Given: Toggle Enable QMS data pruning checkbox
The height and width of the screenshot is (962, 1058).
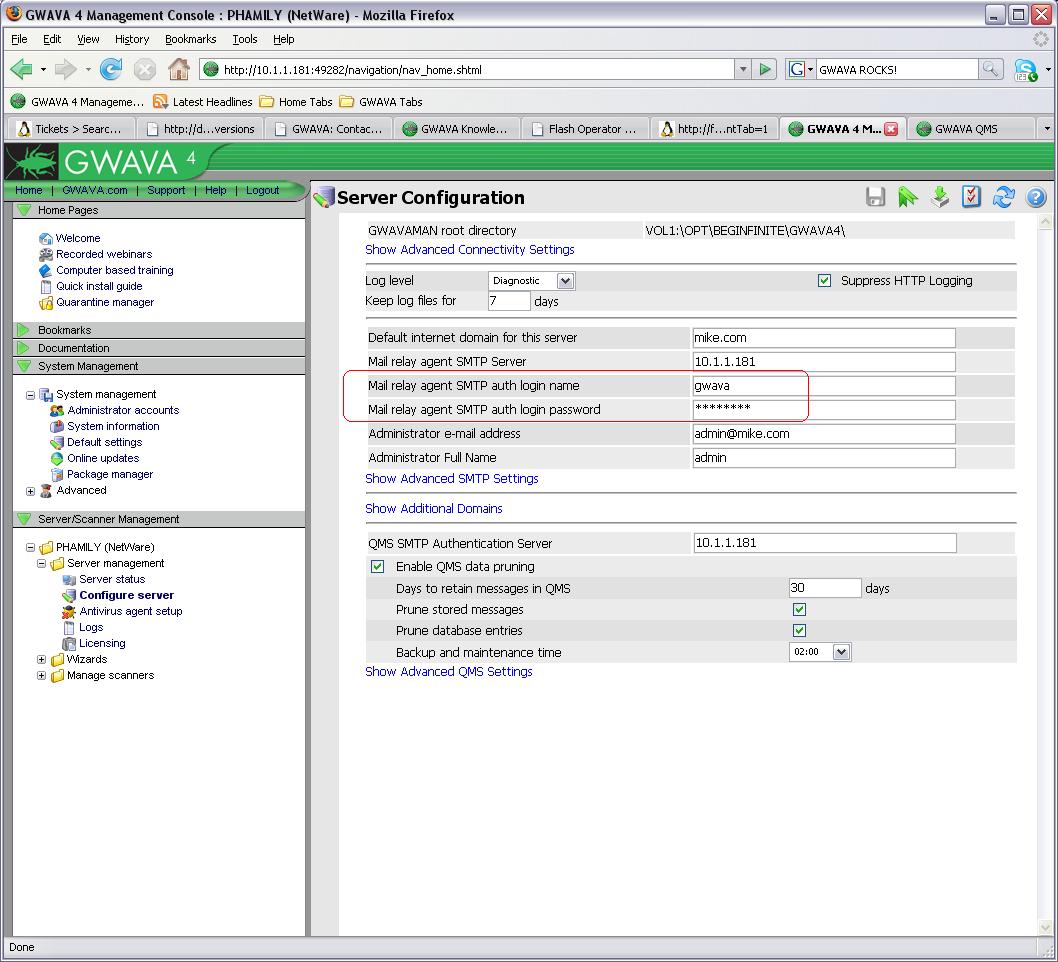Looking at the screenshot, I should [x=377, y=567].
